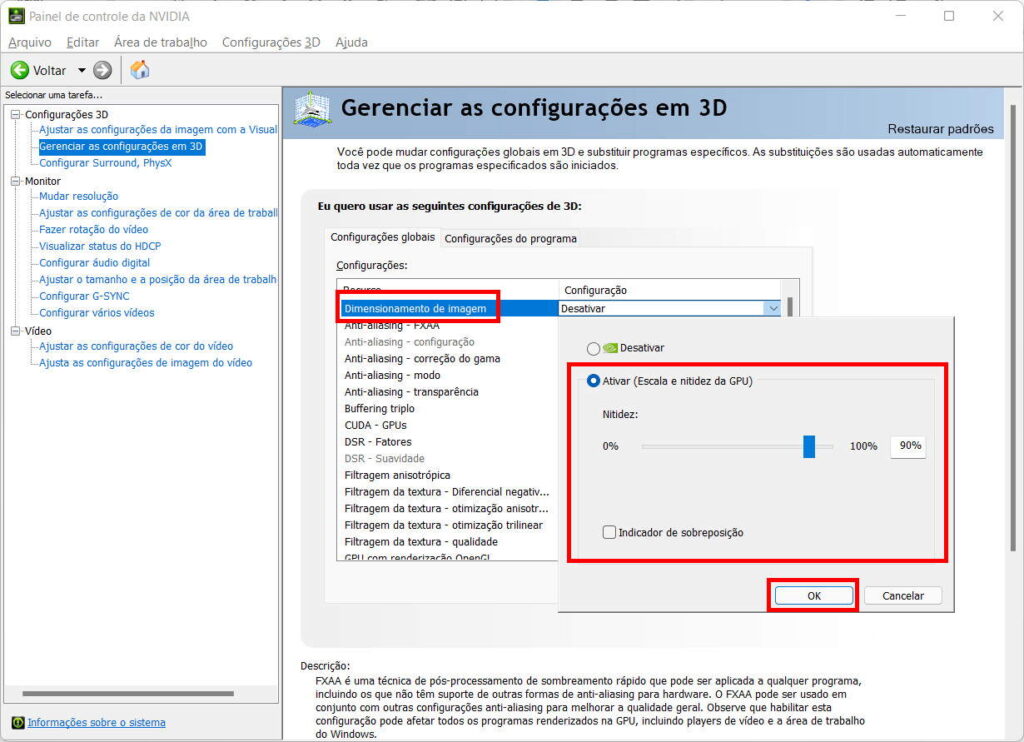
Task: Collapse the Monitor tree node
Action: (x=16, y=181)
